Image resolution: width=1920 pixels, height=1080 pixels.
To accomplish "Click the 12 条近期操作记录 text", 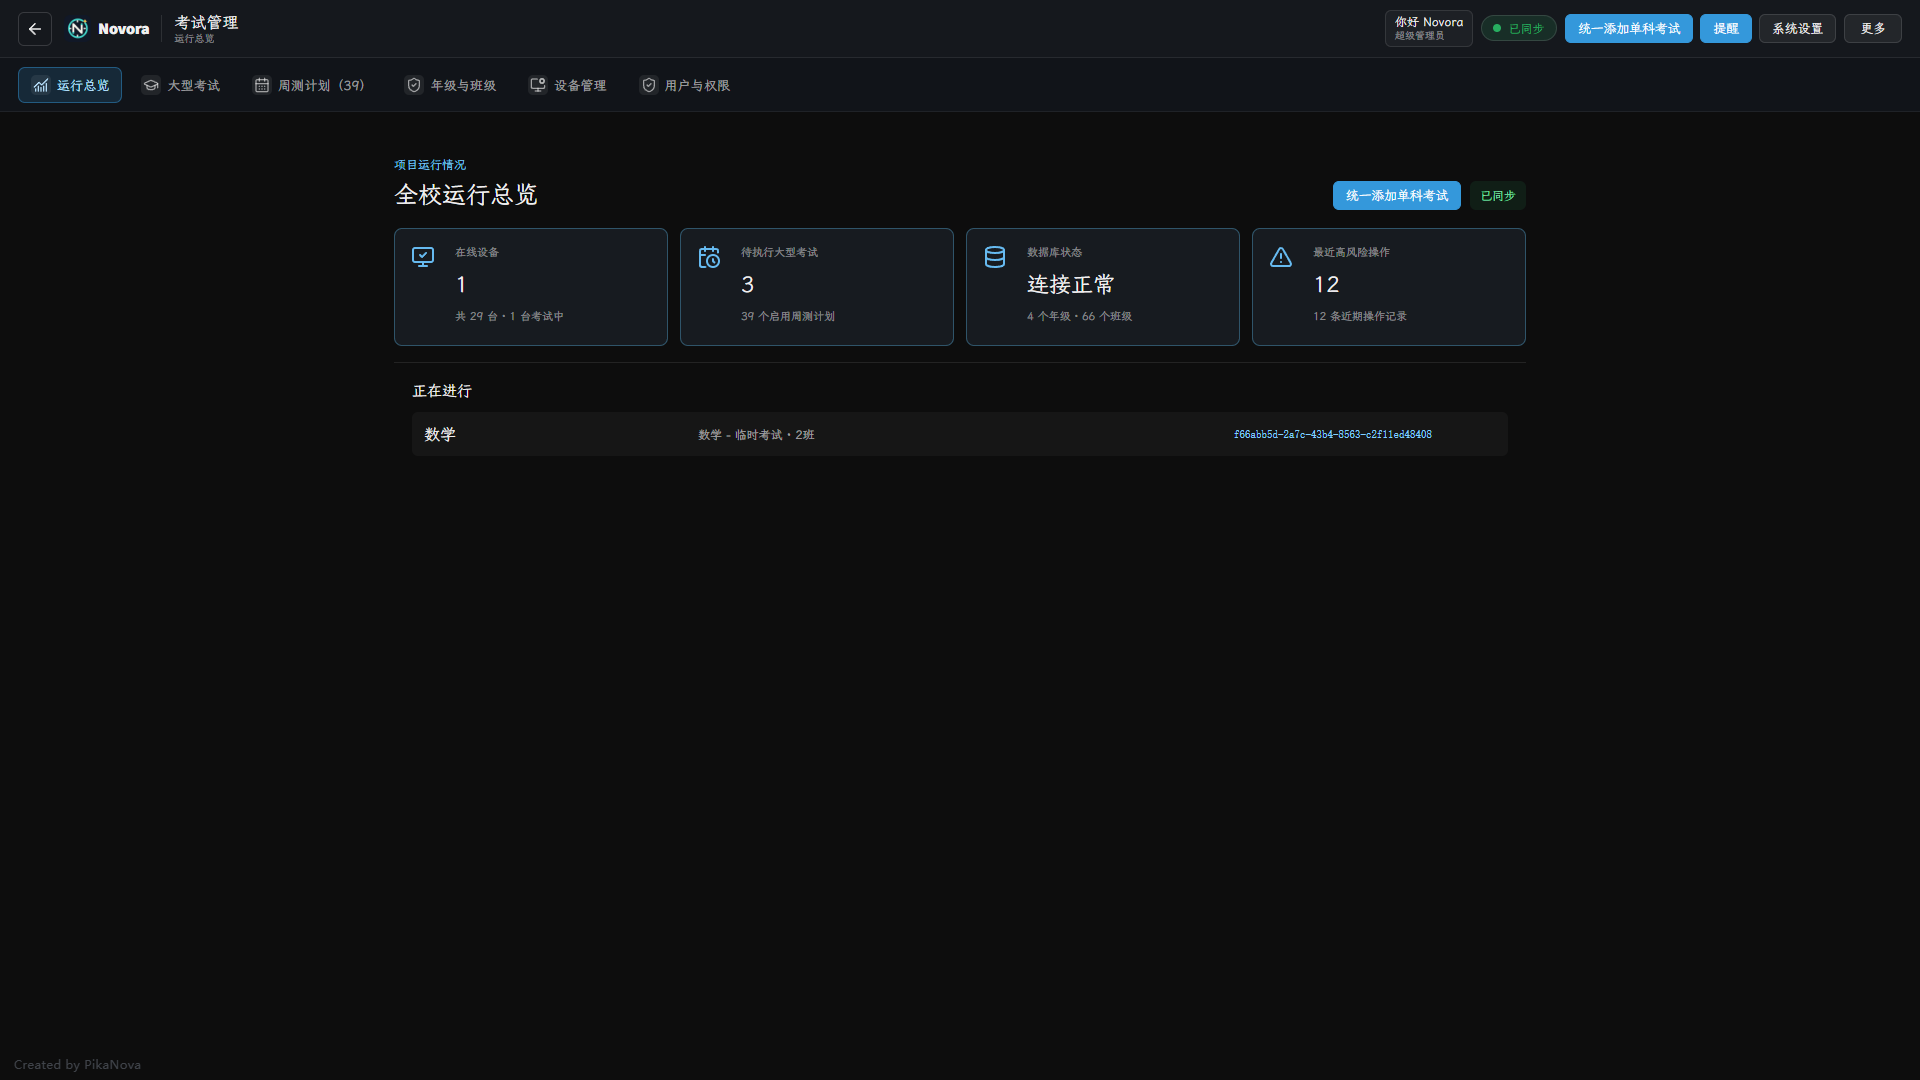I will point(1360,316).
